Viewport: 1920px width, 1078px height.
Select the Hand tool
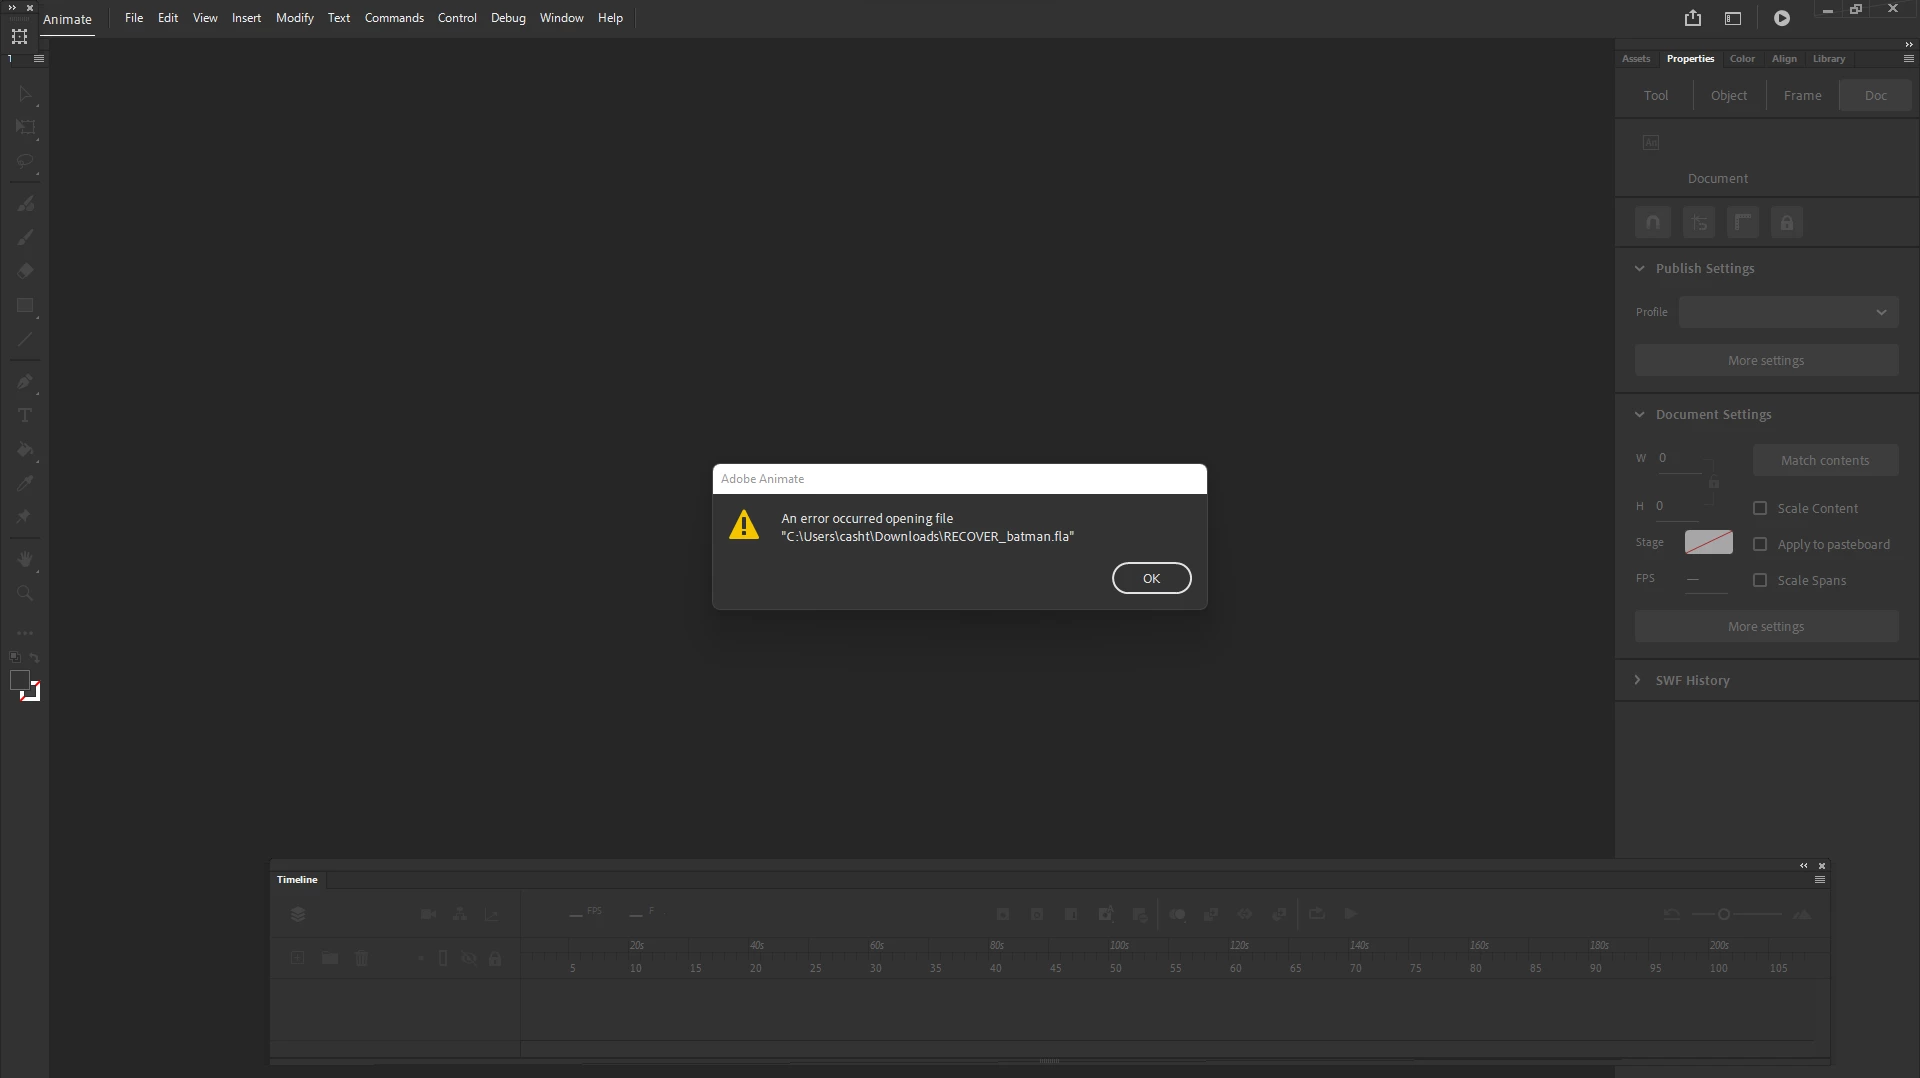click(25, 559)
